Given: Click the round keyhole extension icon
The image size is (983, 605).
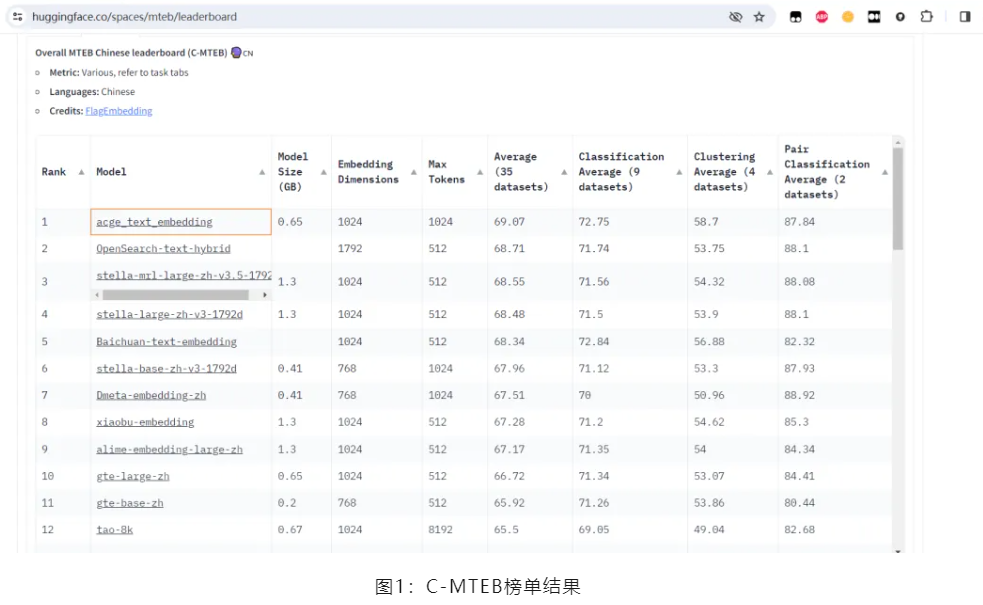Looking at the screenshot, I should 900,17.
